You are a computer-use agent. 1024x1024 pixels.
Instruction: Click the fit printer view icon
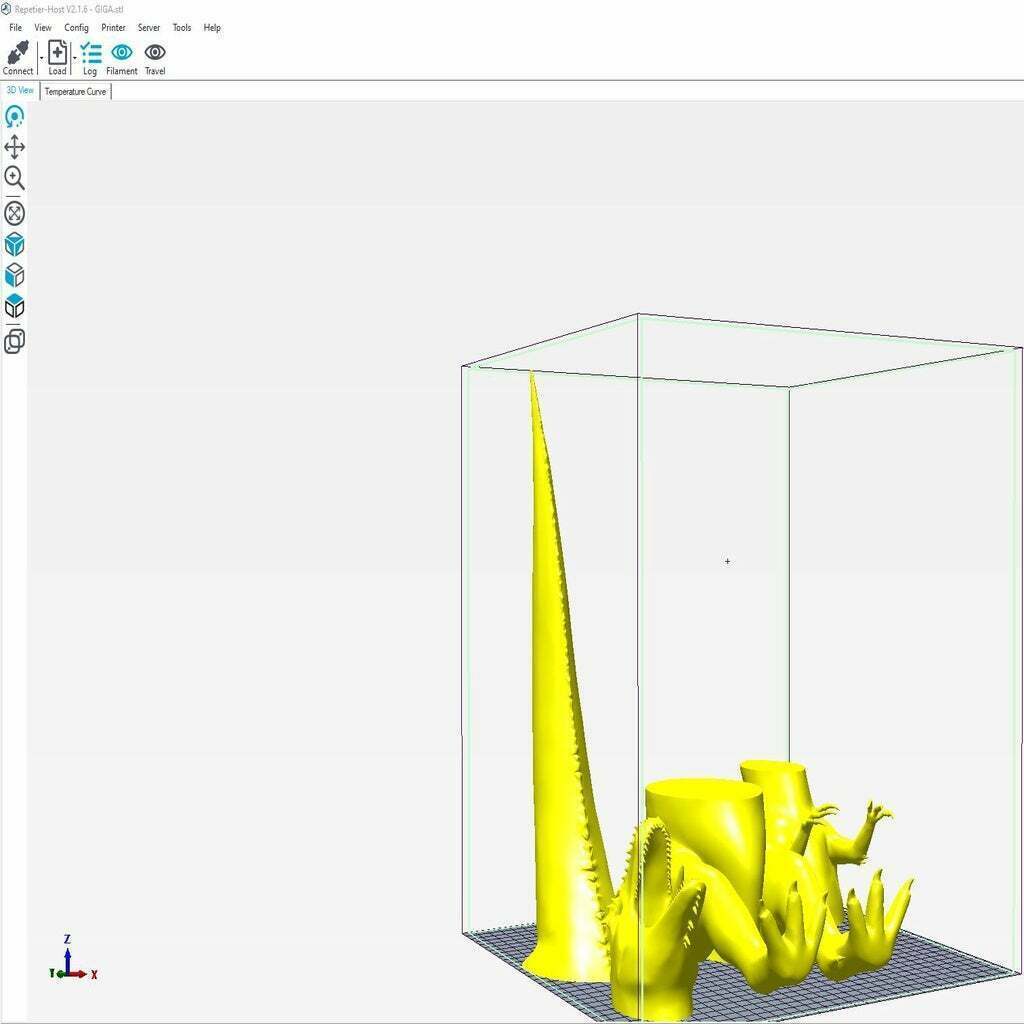(14, 211)
